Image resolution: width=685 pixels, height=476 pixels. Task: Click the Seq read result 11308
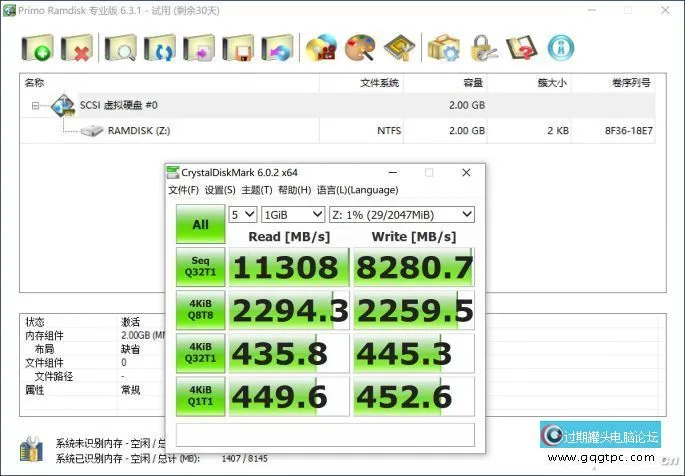(x=289, y=267)
